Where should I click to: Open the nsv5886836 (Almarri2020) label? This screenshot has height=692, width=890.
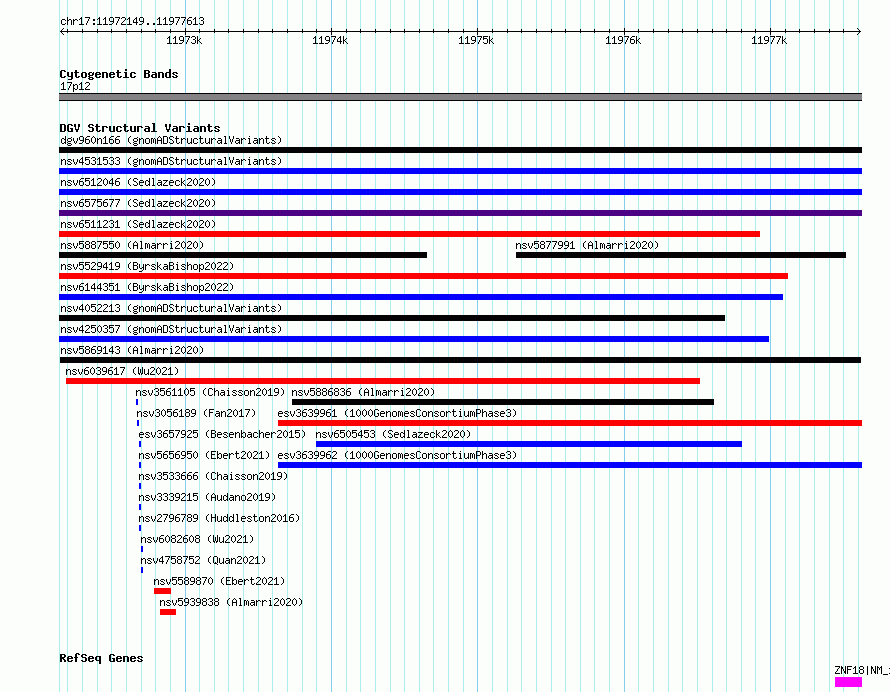363,392
